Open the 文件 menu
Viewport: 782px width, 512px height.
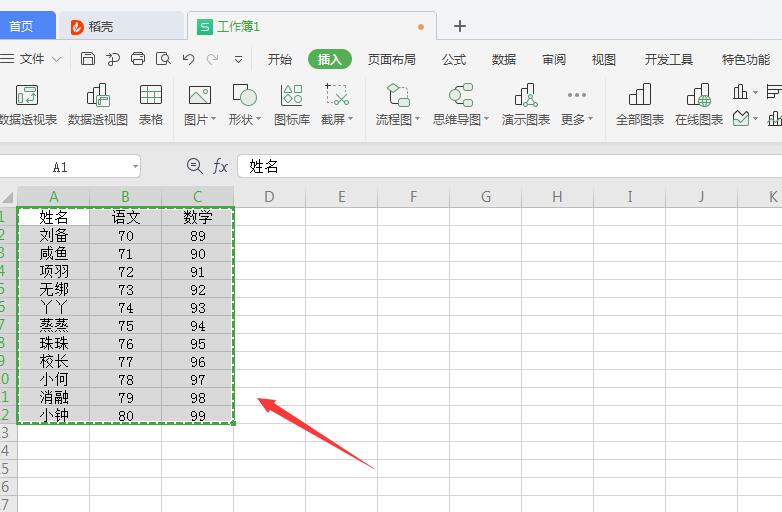pos(31,59)
